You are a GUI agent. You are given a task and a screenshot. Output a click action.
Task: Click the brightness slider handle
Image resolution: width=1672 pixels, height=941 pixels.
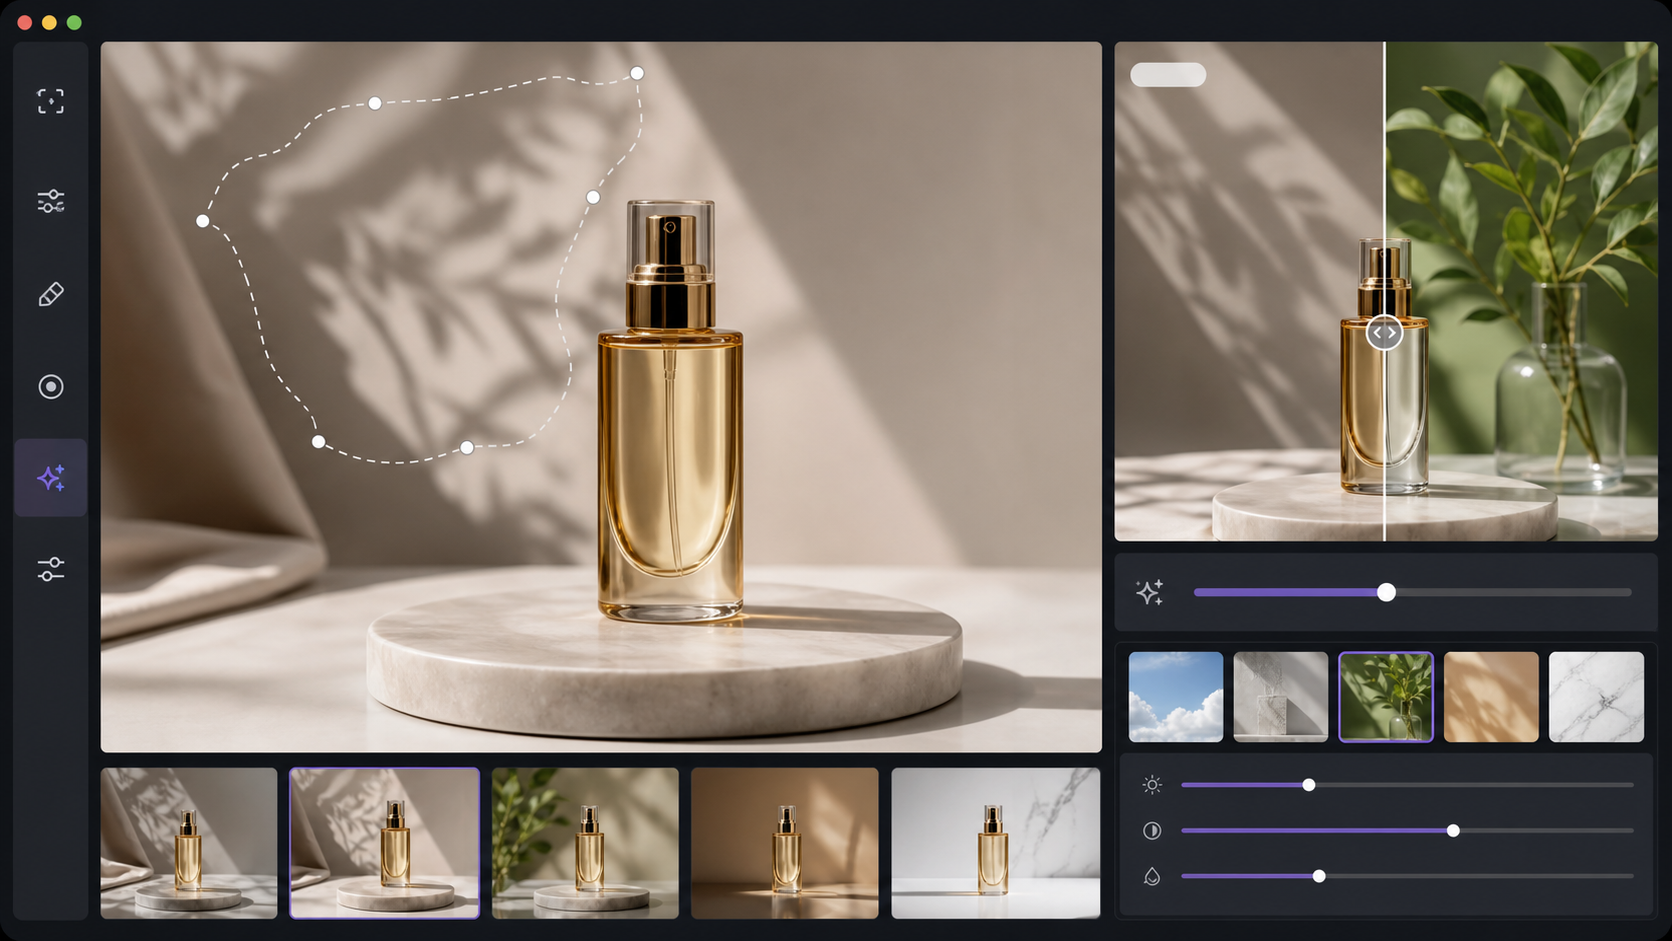(x=1309, y=785)
